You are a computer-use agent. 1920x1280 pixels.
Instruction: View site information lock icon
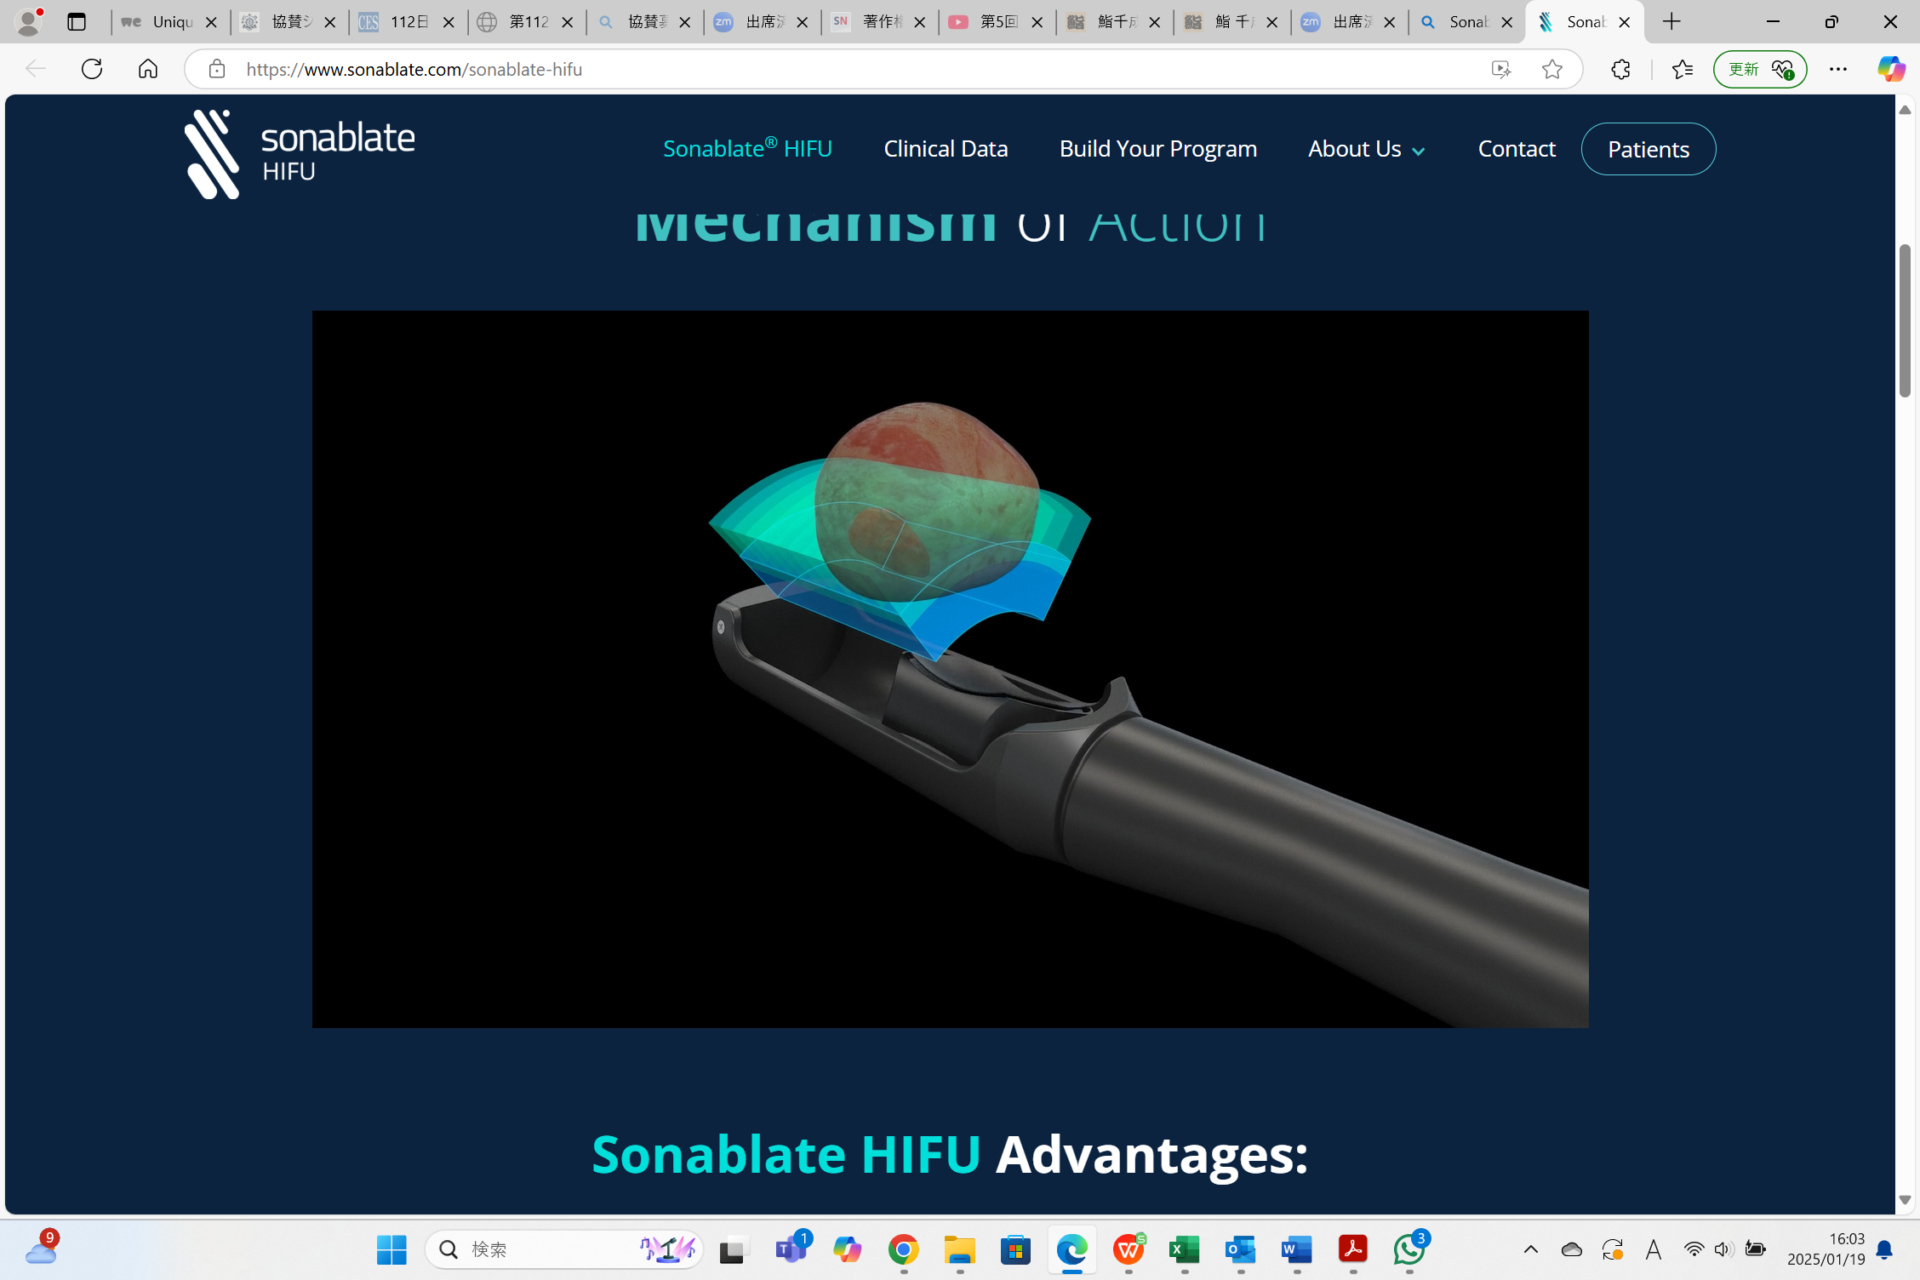tap(217, 69)
